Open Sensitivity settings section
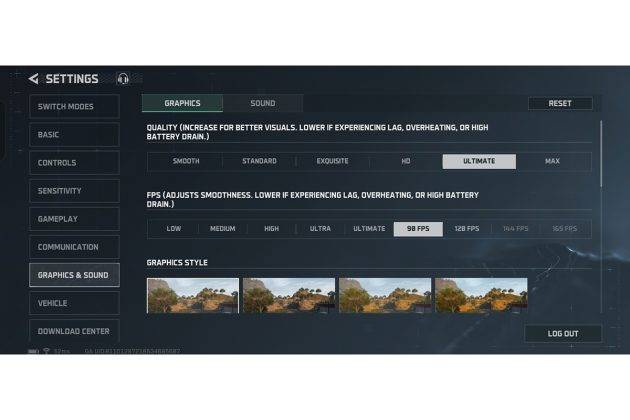The height and width of the screenshot is (420, 630). coord(74,191)
